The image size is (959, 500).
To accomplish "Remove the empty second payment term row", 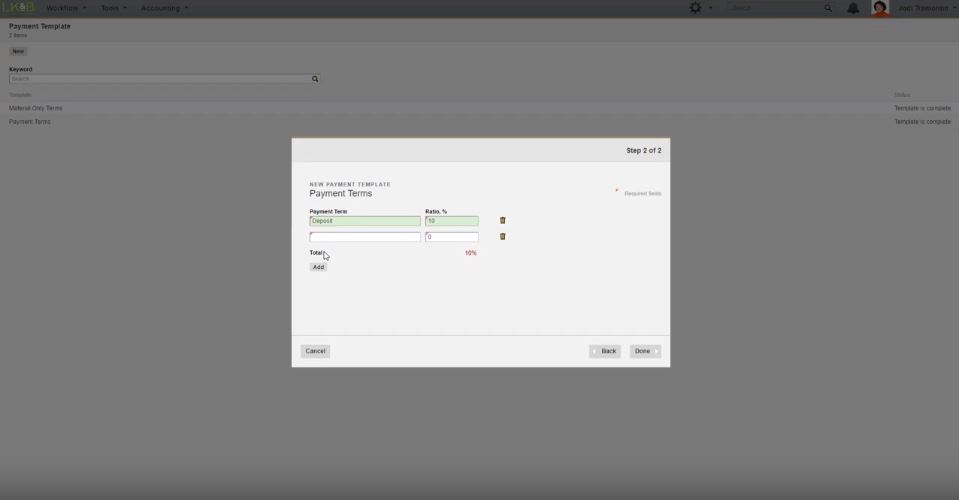I will pos(502,237).
